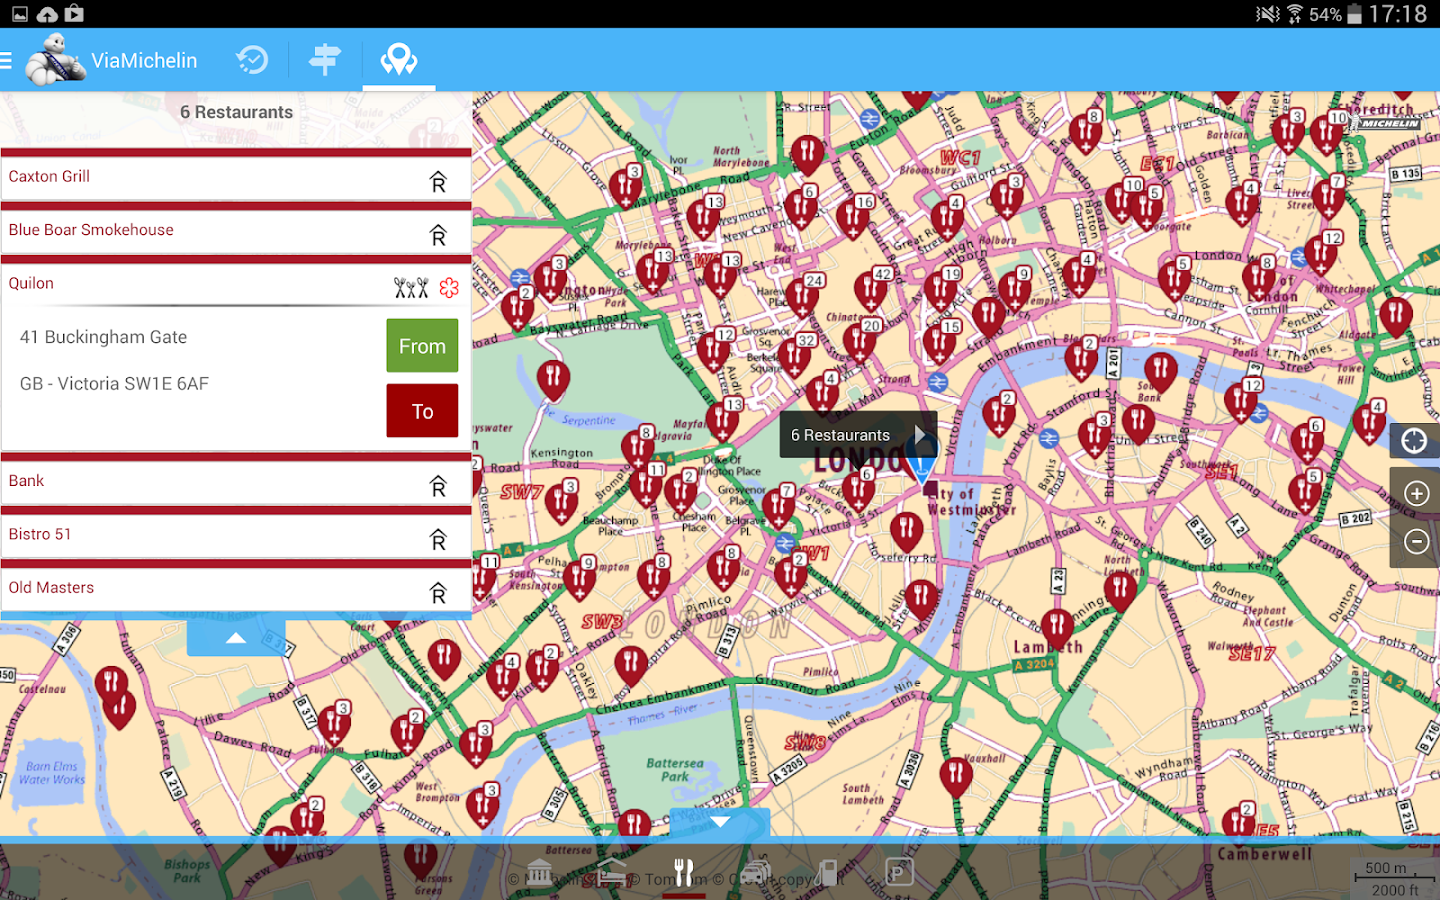Image resolution: width=1440 pixels, height=900 pixels.
Task: Zoom in on the map
Action: [x=1416, y=493]
